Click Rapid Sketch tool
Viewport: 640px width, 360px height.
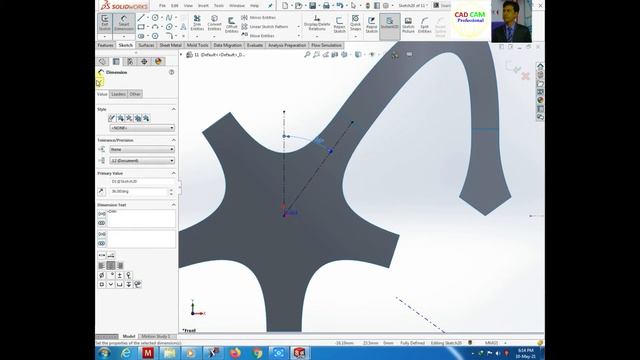coord(371,24)
